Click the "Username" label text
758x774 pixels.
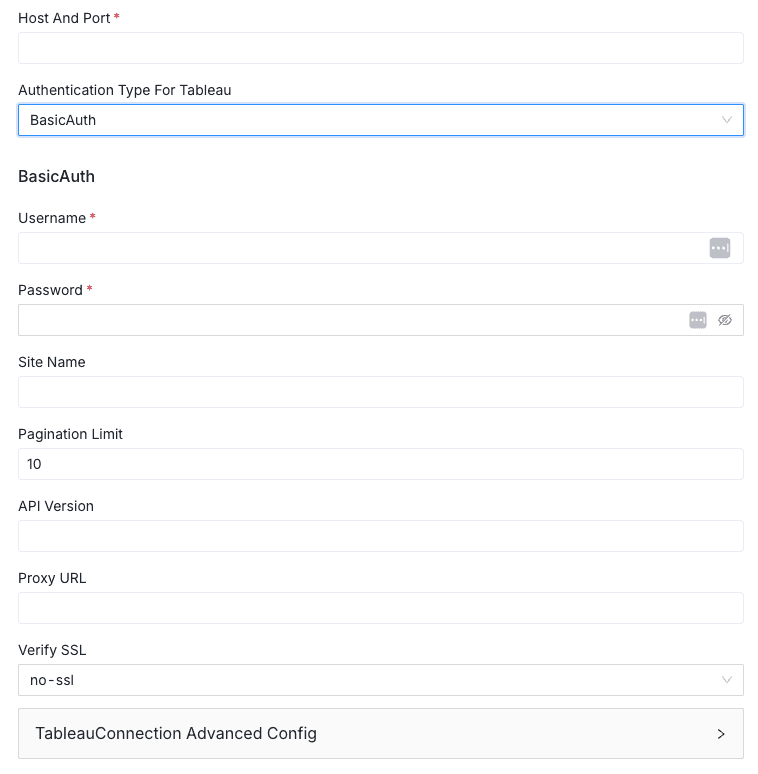click(52, 218)
